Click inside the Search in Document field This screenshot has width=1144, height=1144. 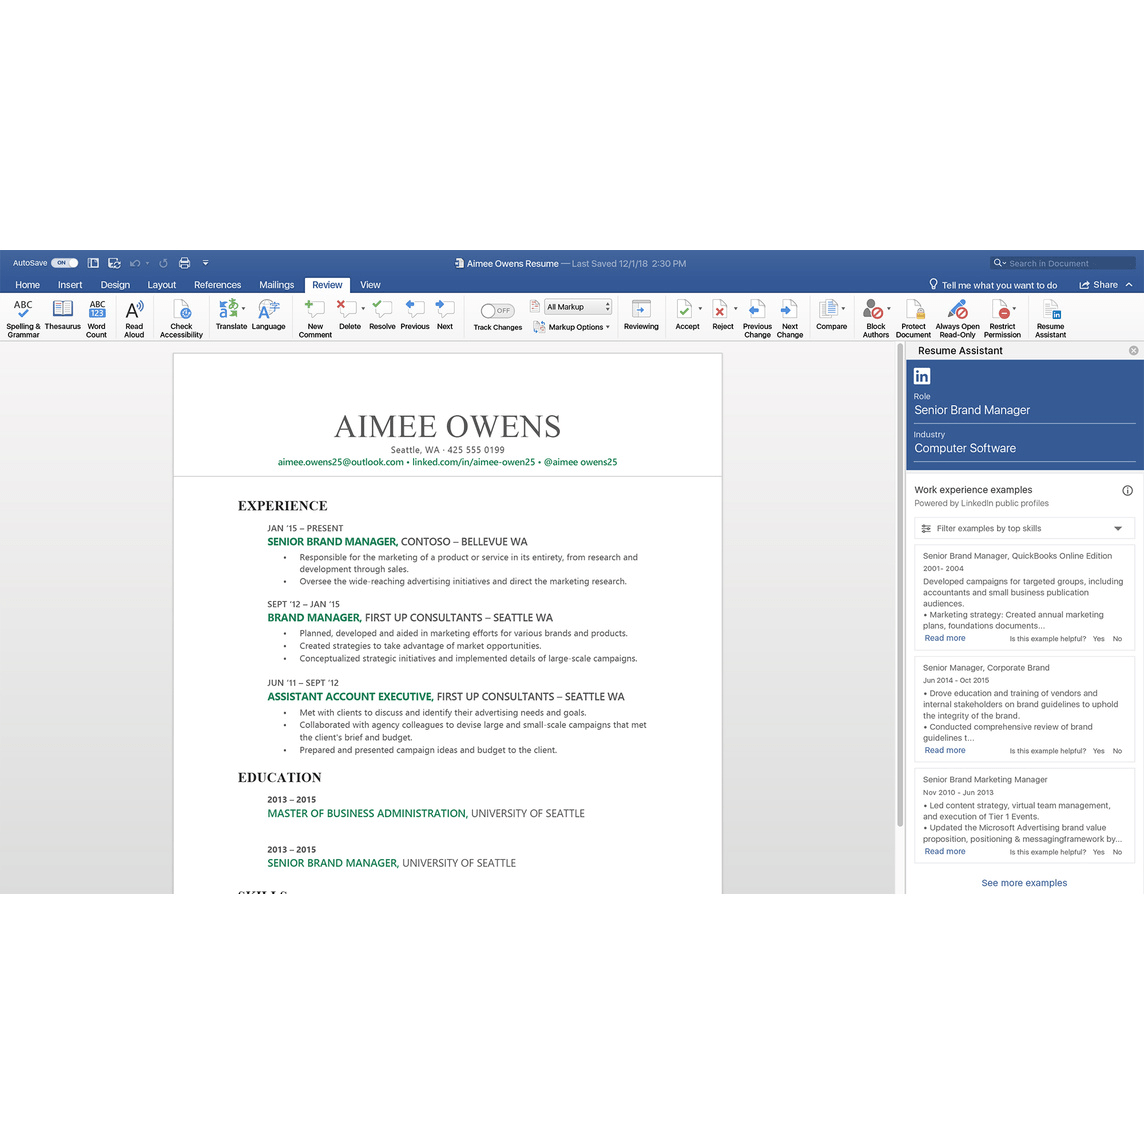1062,262
